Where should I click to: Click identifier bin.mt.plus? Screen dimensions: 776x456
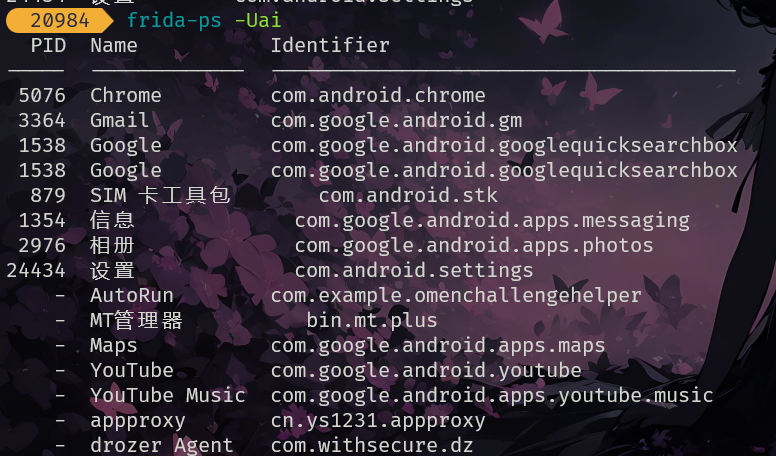coord(372,321)
